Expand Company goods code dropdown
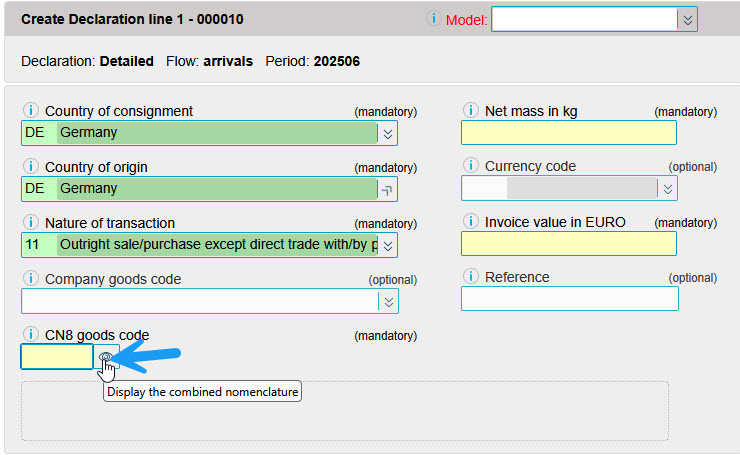The image size is (740, 455). tap(388, 301)
